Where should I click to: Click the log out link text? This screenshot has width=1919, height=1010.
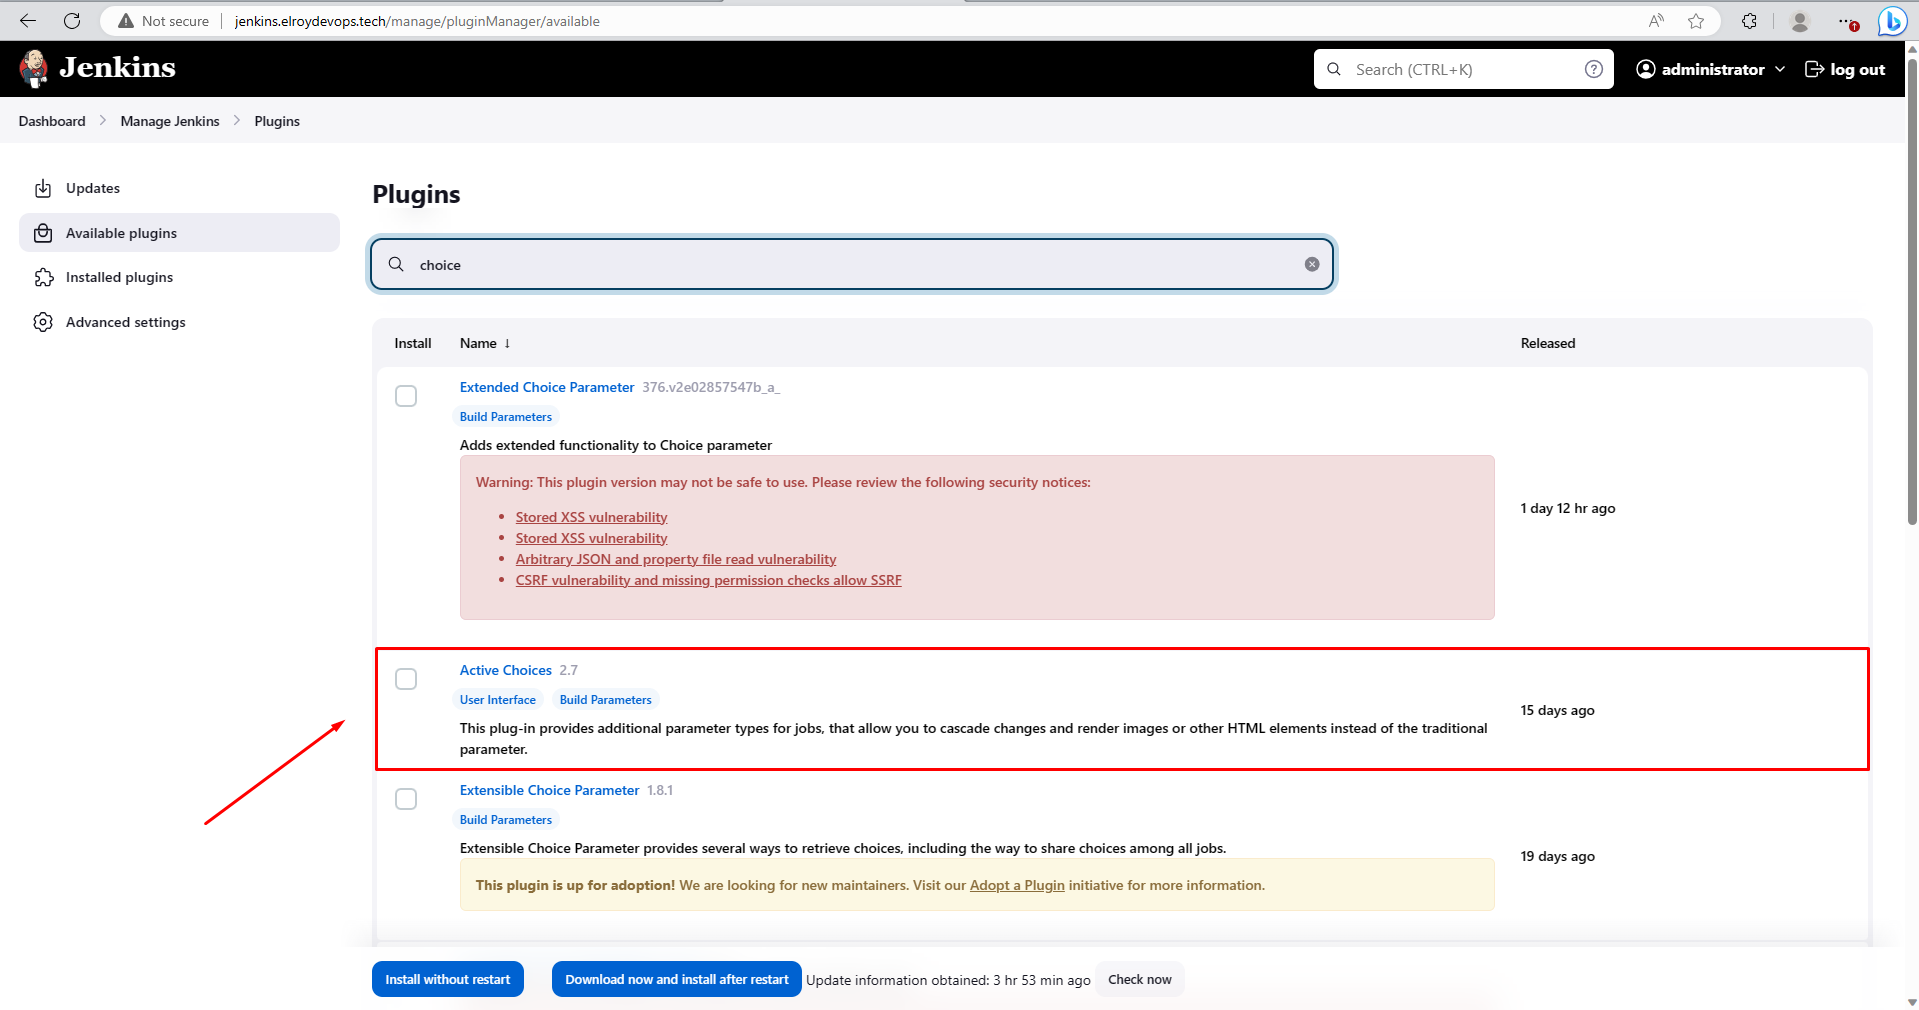[1857, 69]
